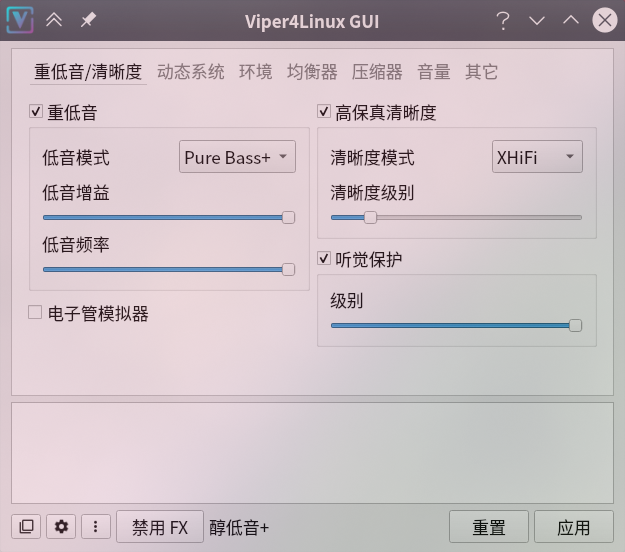Viewport: 625px width, 552px height.
Task: Click the overlapping squares presets icon
Action: 26,526
